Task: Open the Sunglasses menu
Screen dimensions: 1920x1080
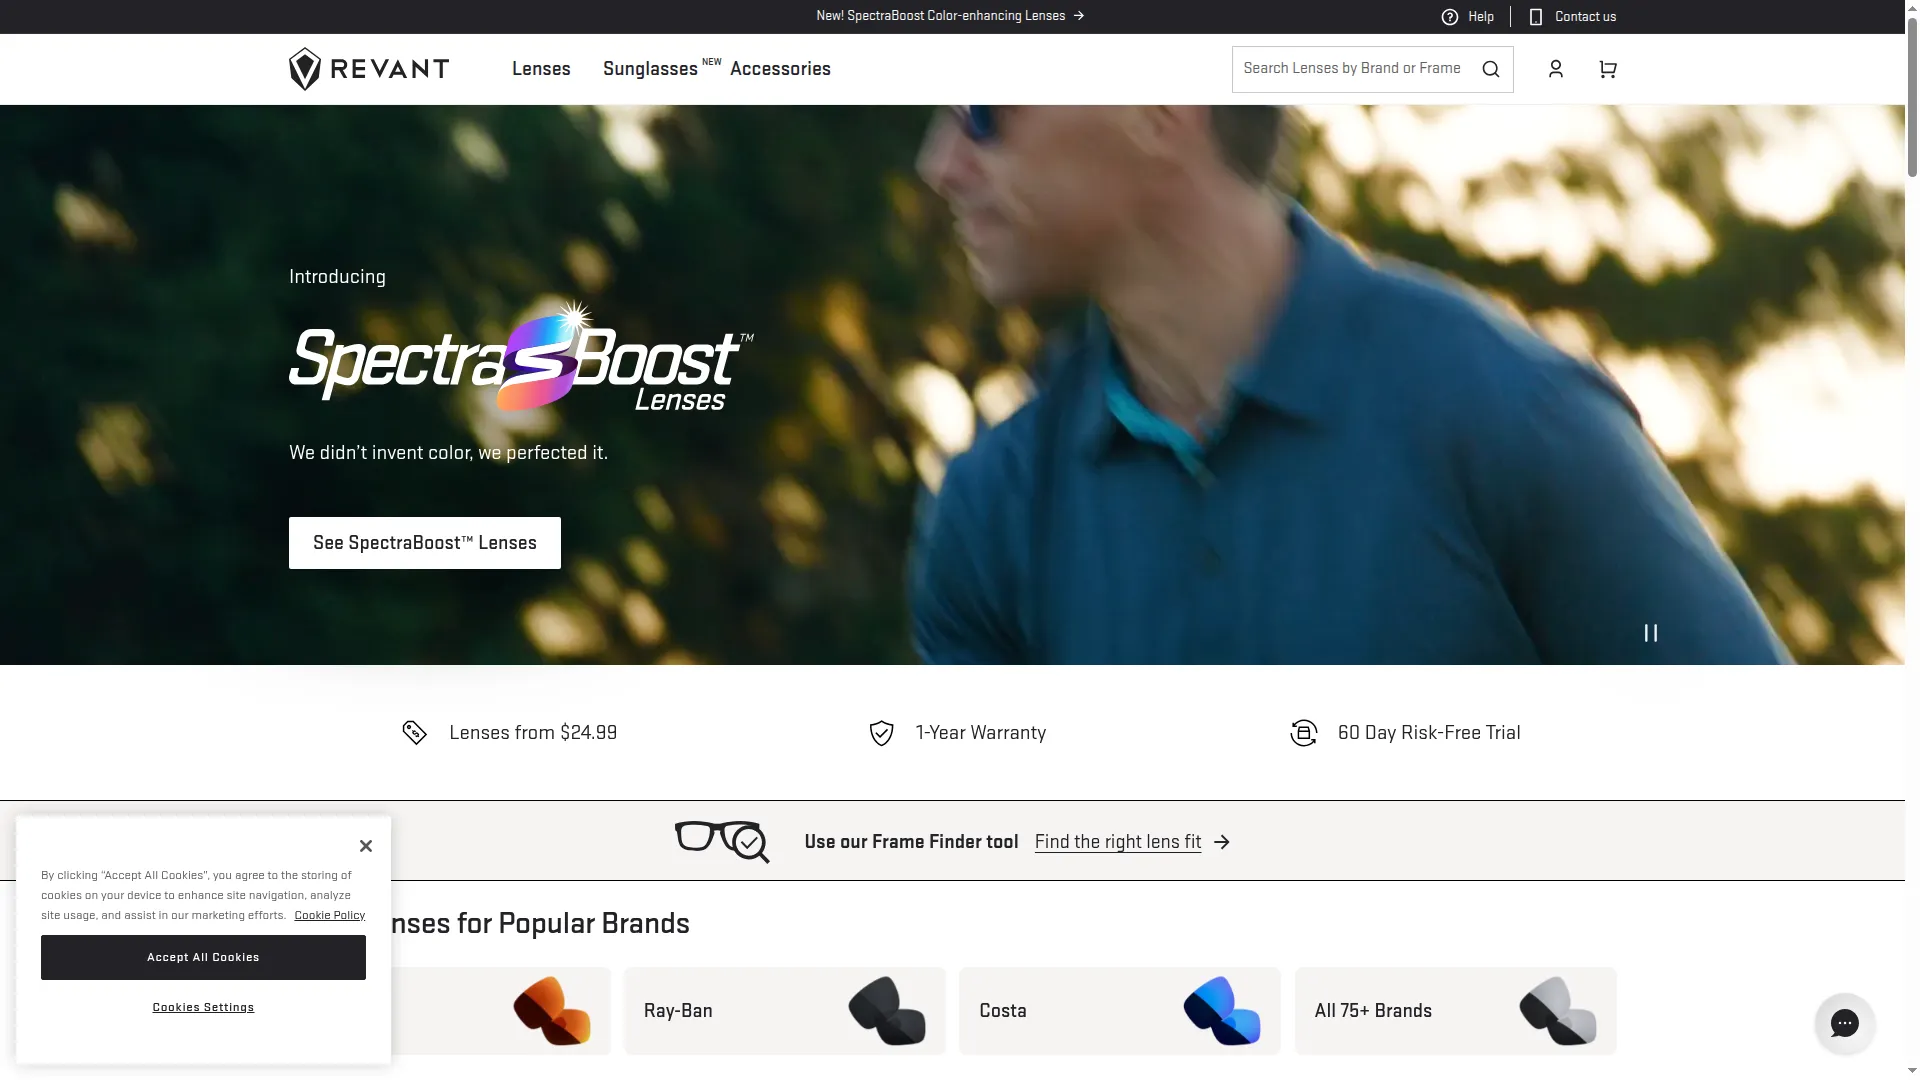Action: pos(650,69)
